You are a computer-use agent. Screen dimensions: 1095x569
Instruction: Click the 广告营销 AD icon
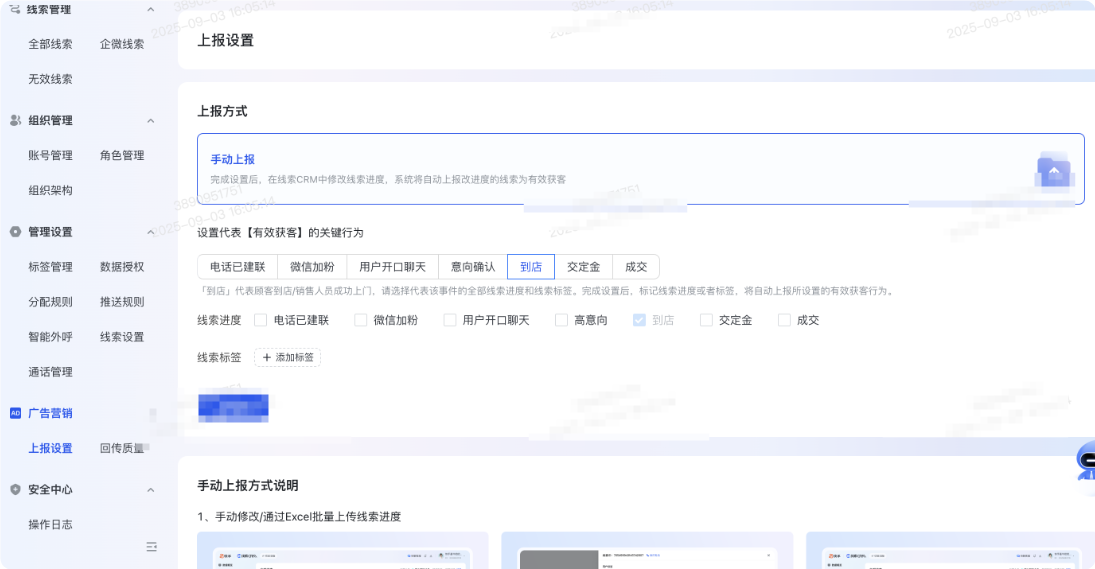[x=15, y=413]
